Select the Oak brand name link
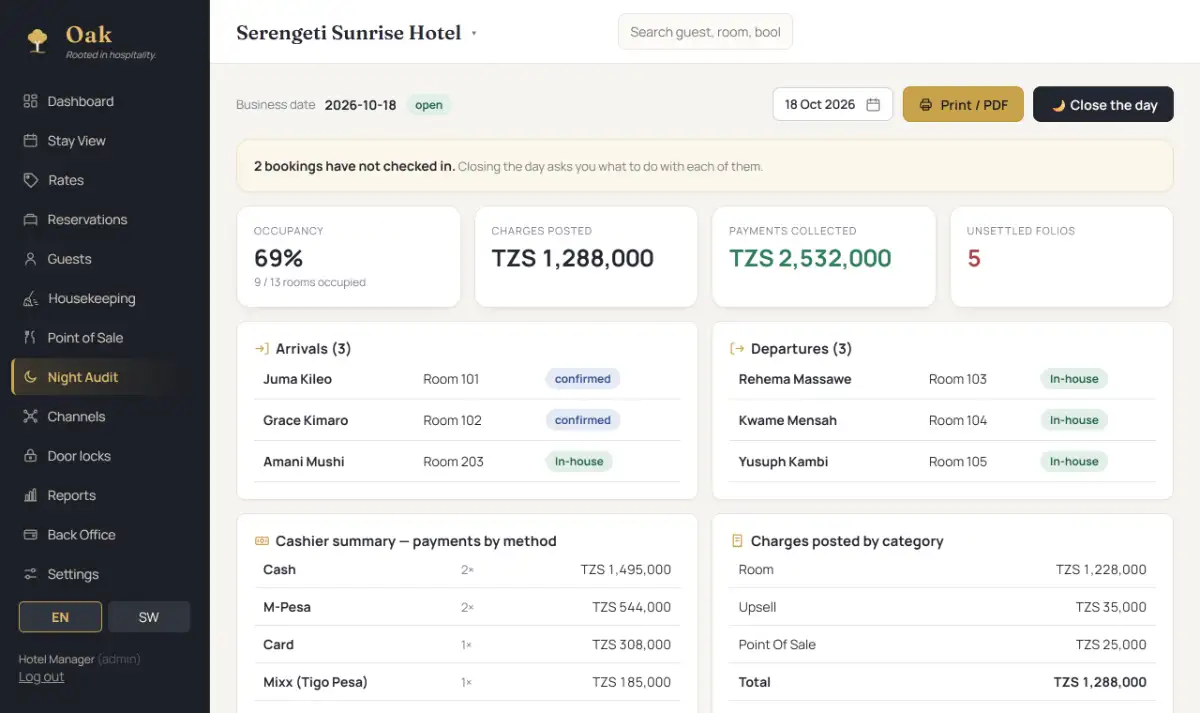Screen dimensions: 1200x713 point(89,35)
